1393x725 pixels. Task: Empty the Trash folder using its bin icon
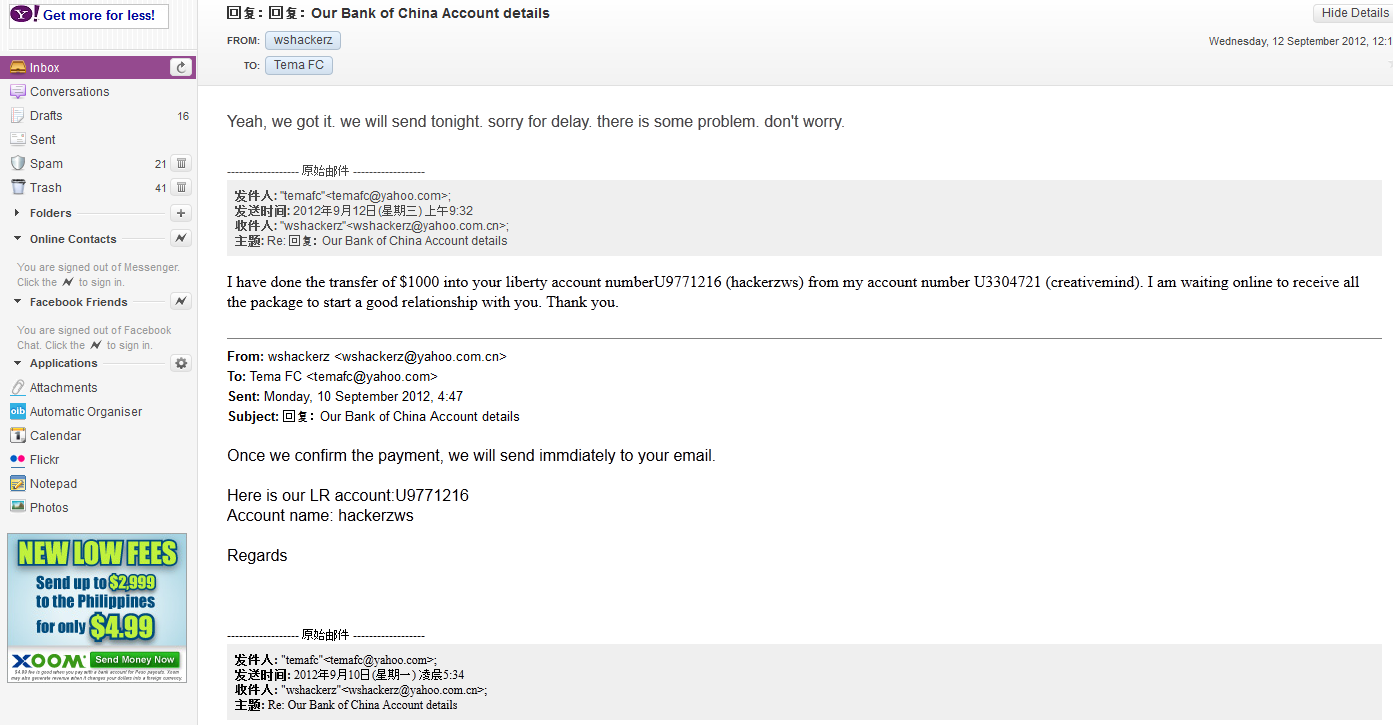[x=181, y=187]
